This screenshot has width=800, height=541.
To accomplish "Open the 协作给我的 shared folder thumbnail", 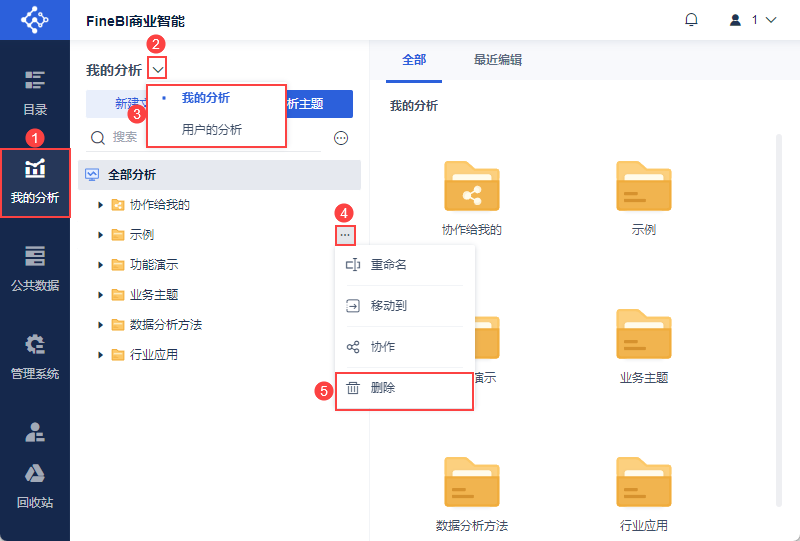I will click(x=471, y=186).
